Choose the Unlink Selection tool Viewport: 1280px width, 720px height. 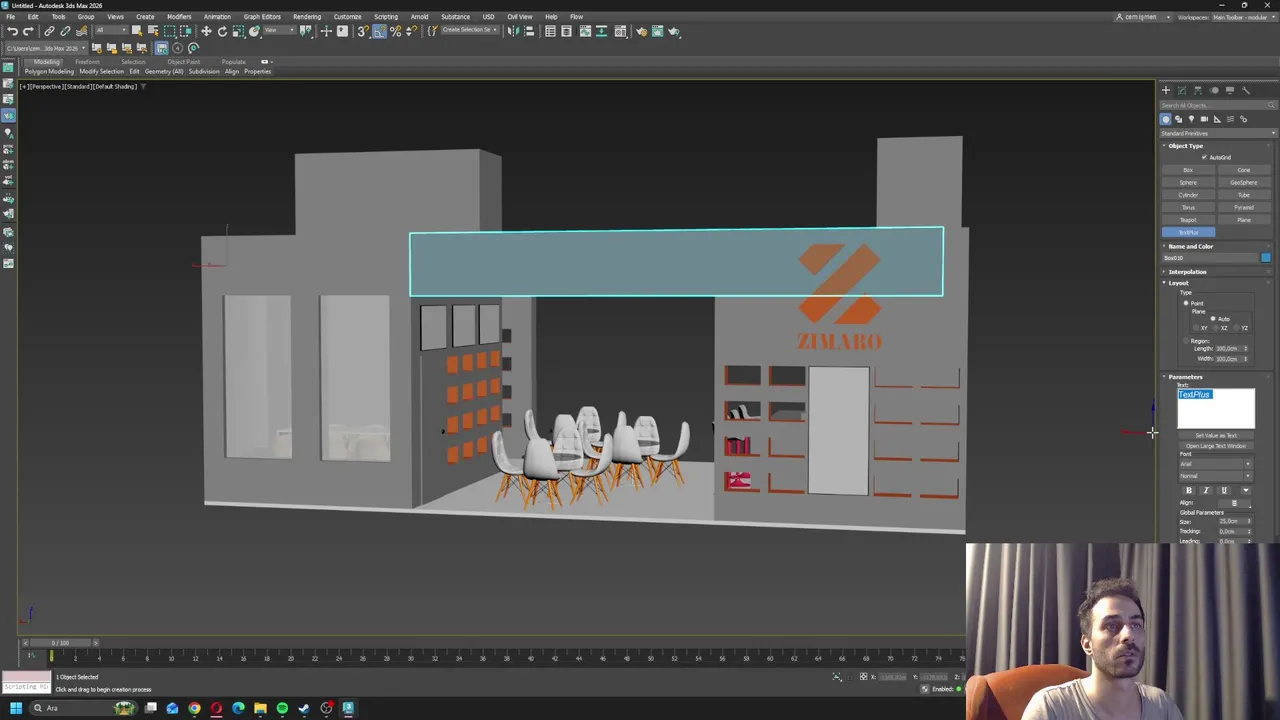(65, 31)
